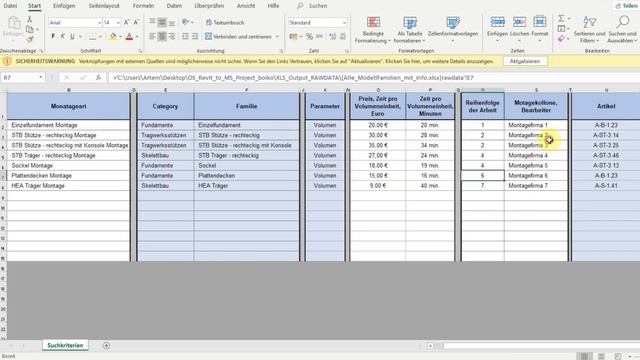This screenshot has width=640, height=360.
Task: Toggle italic formatting (K)
Action: click(62, 36)
